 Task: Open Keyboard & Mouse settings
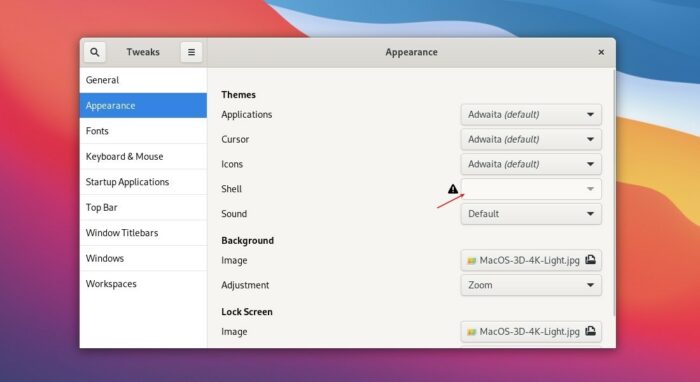[x=143, y=157]
